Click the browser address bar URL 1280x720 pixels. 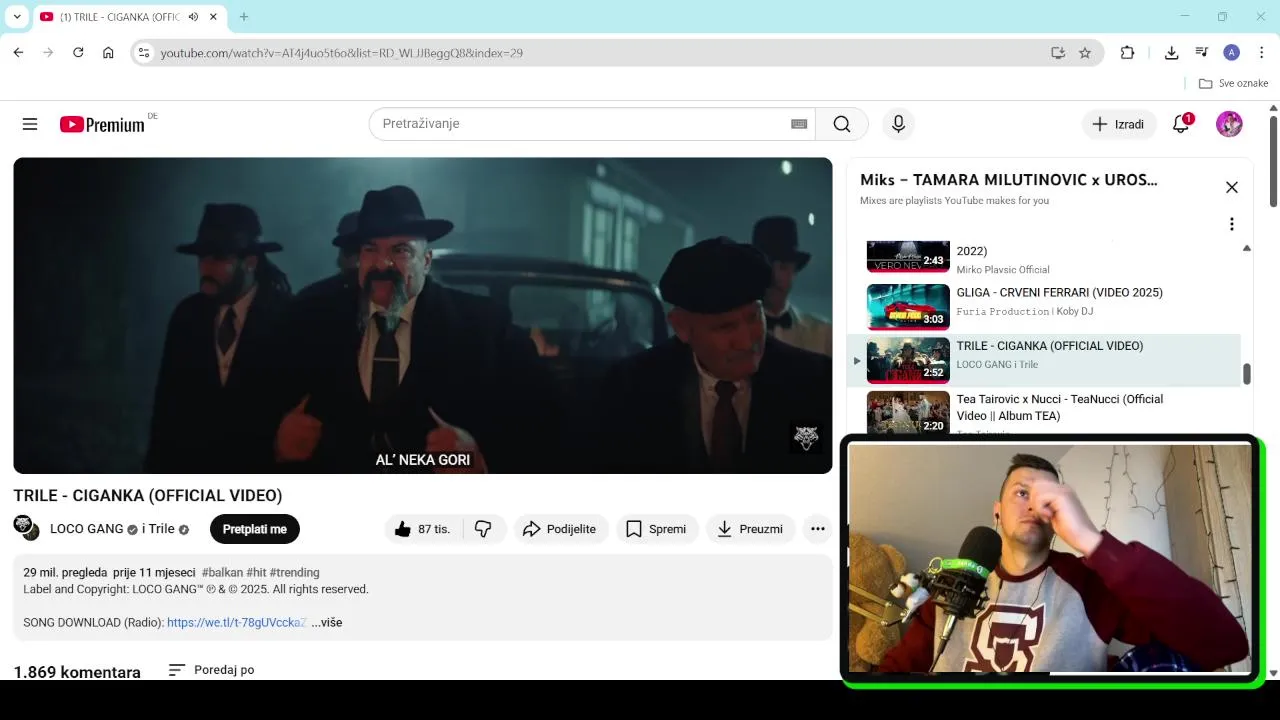coord(342,53)
